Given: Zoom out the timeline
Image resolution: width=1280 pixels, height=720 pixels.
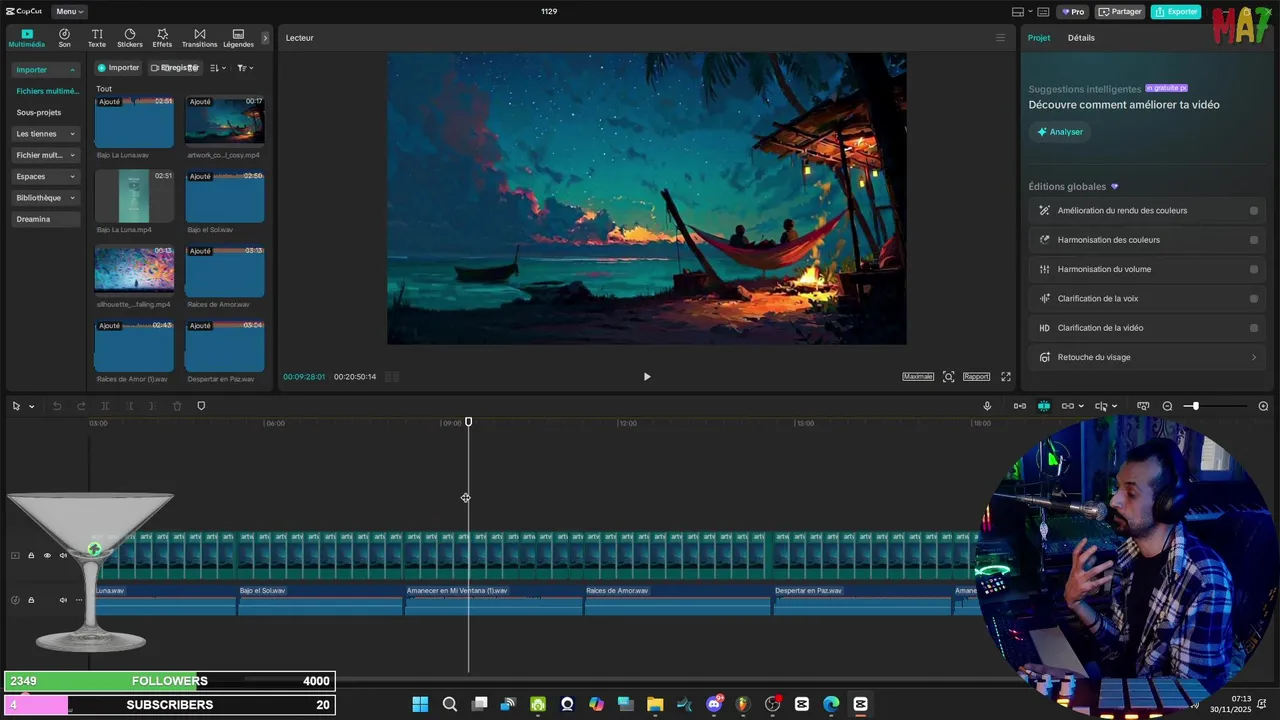Looking at the screenshot, I should click(x=1167, y=406).
